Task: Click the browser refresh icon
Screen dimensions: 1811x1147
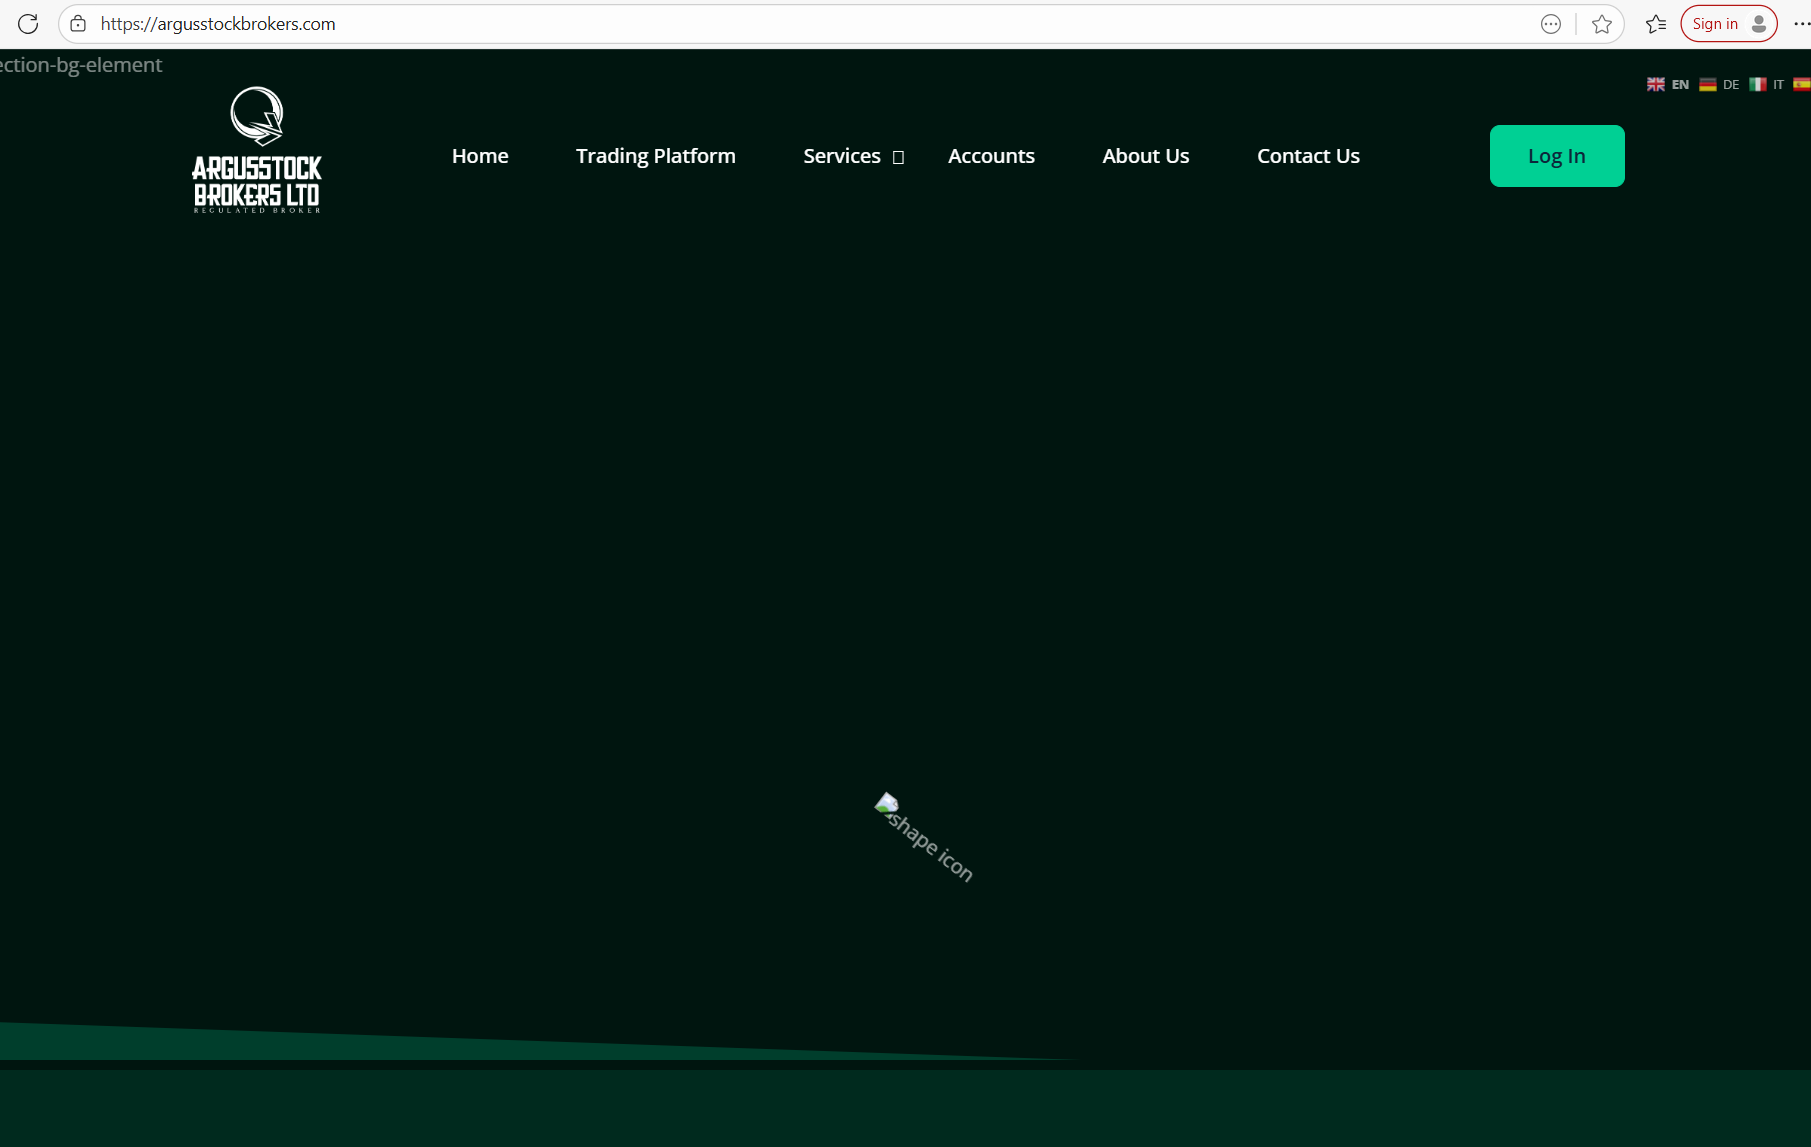Action: 28,24
